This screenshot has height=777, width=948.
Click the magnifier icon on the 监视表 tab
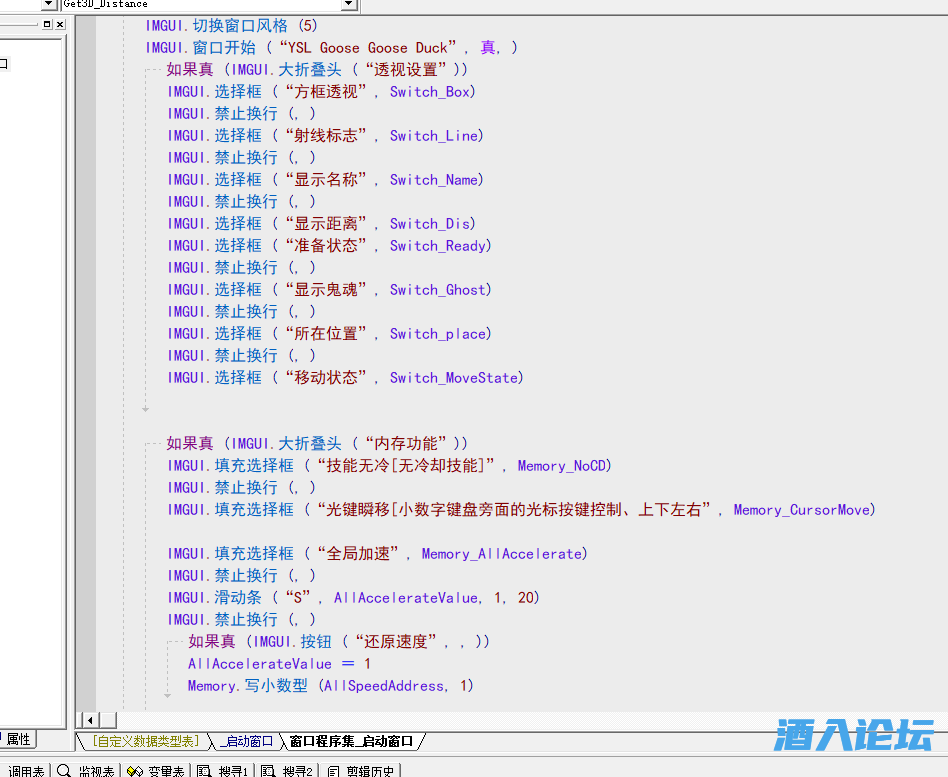(x=64, y=771)
